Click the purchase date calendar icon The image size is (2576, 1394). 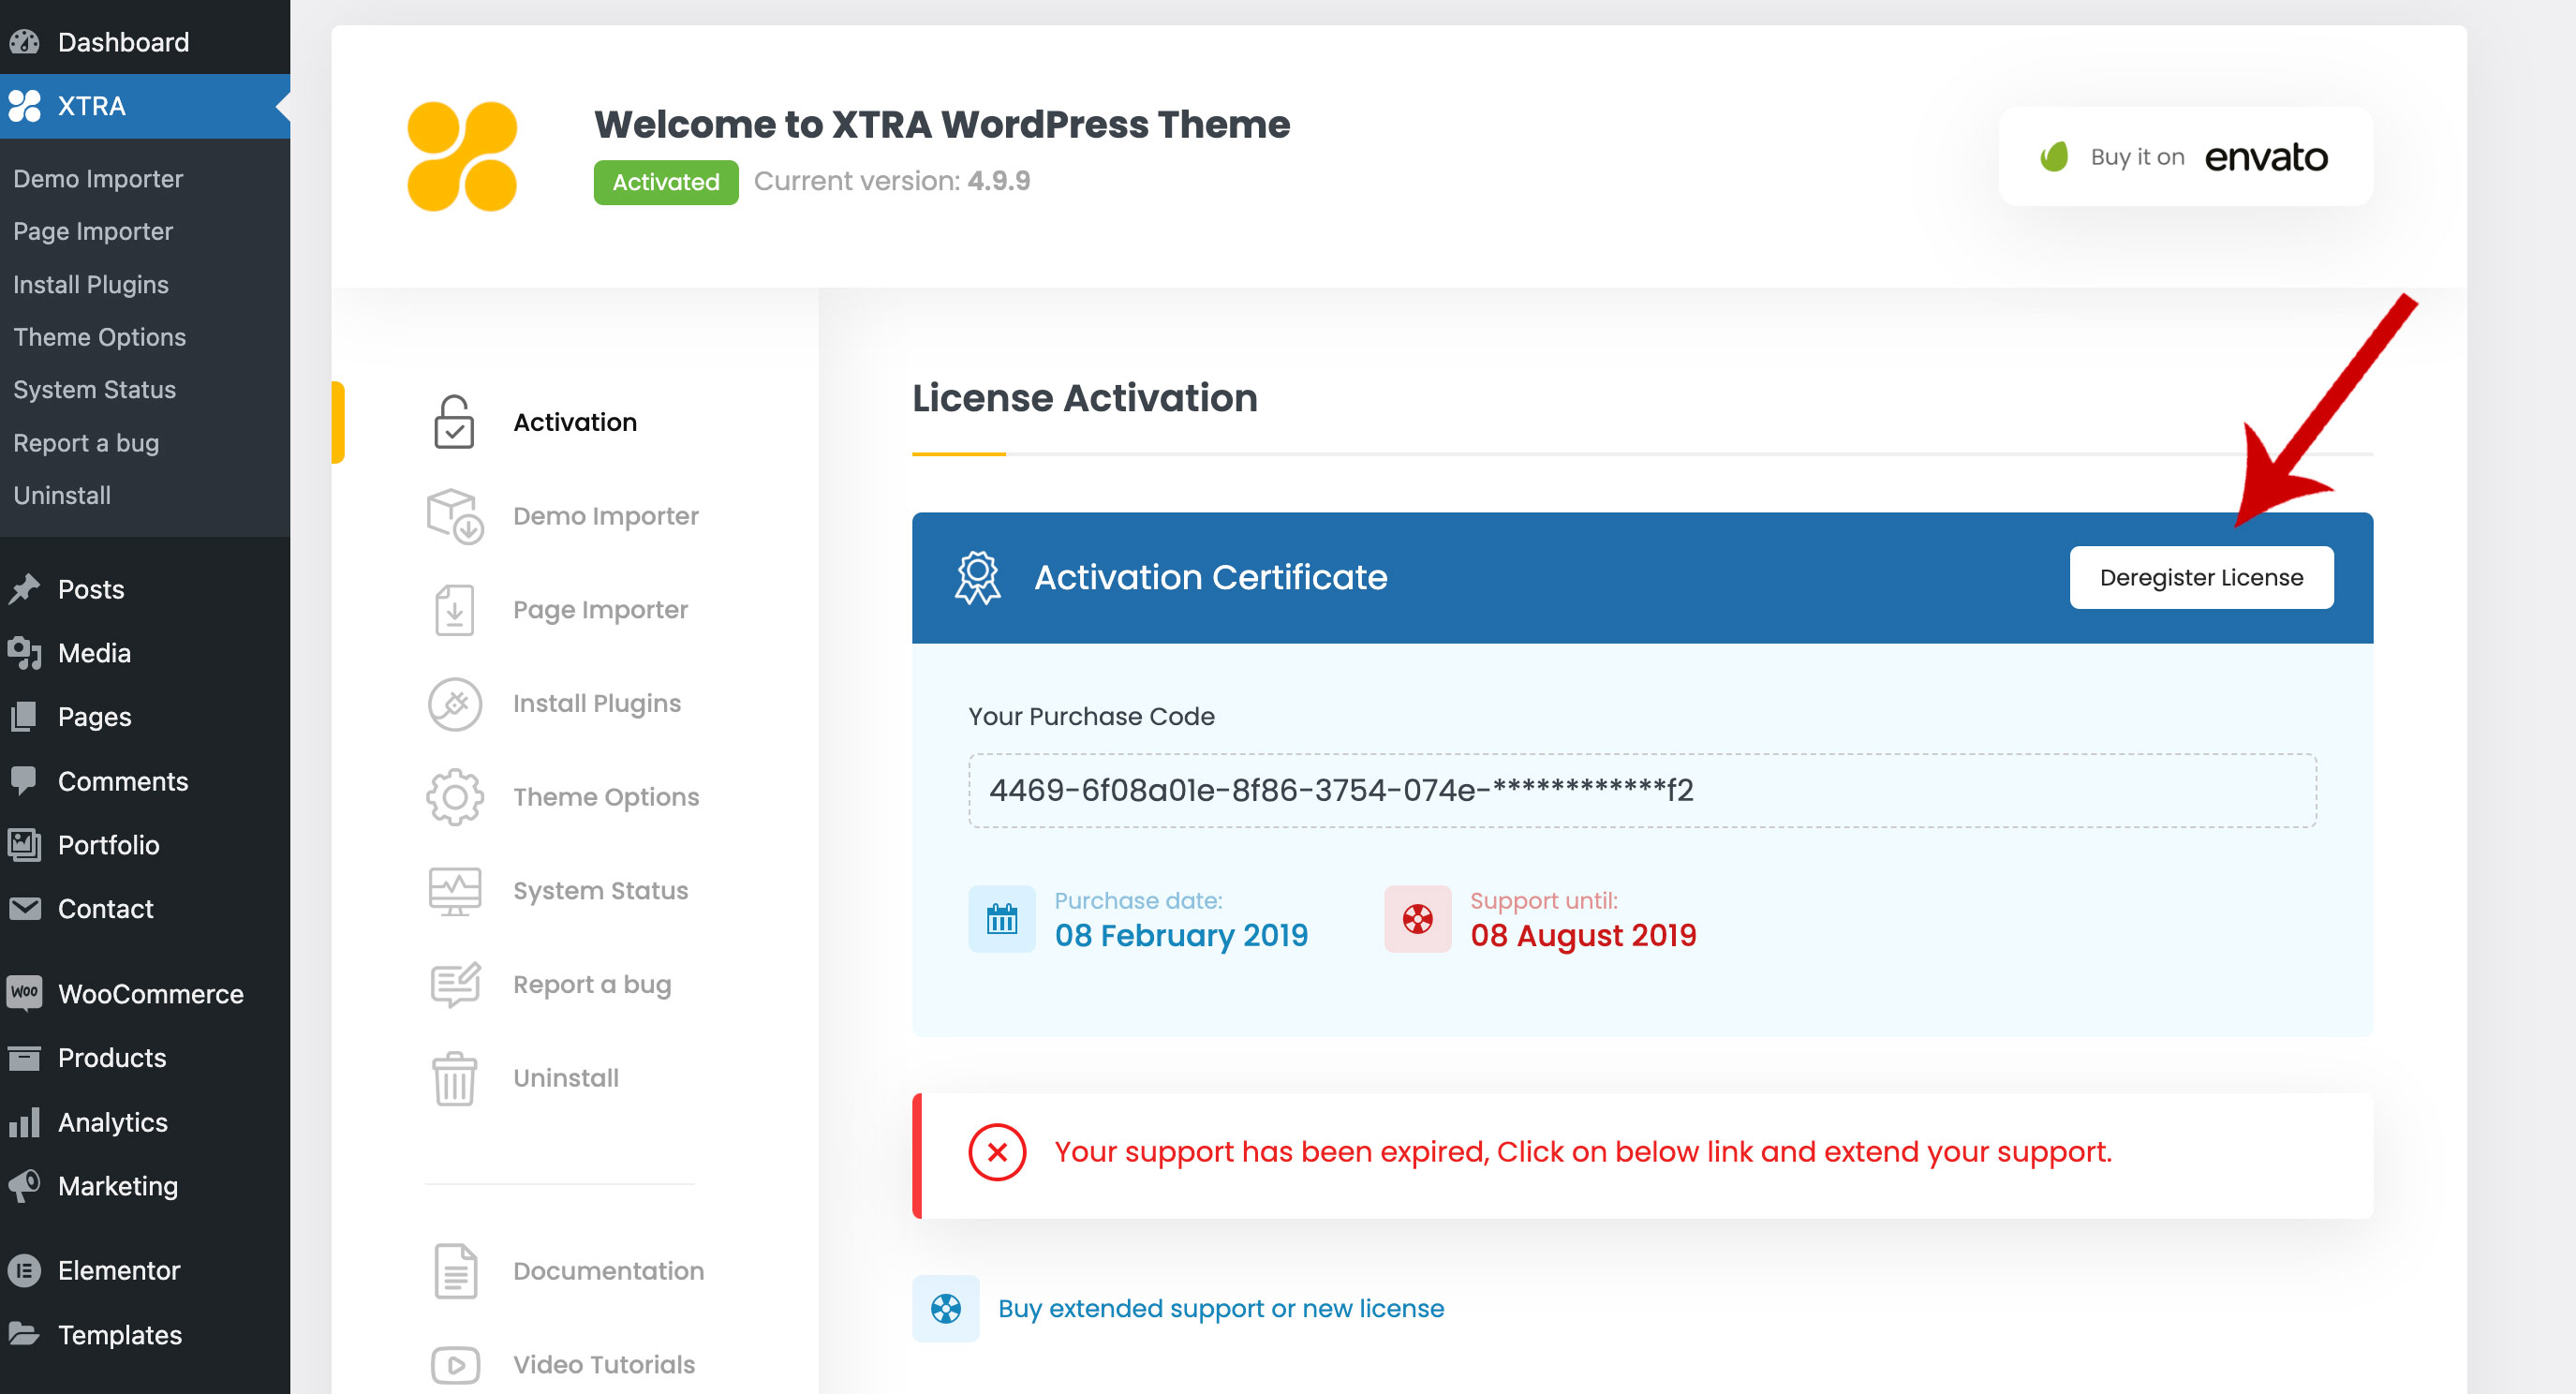[1001, 918]
